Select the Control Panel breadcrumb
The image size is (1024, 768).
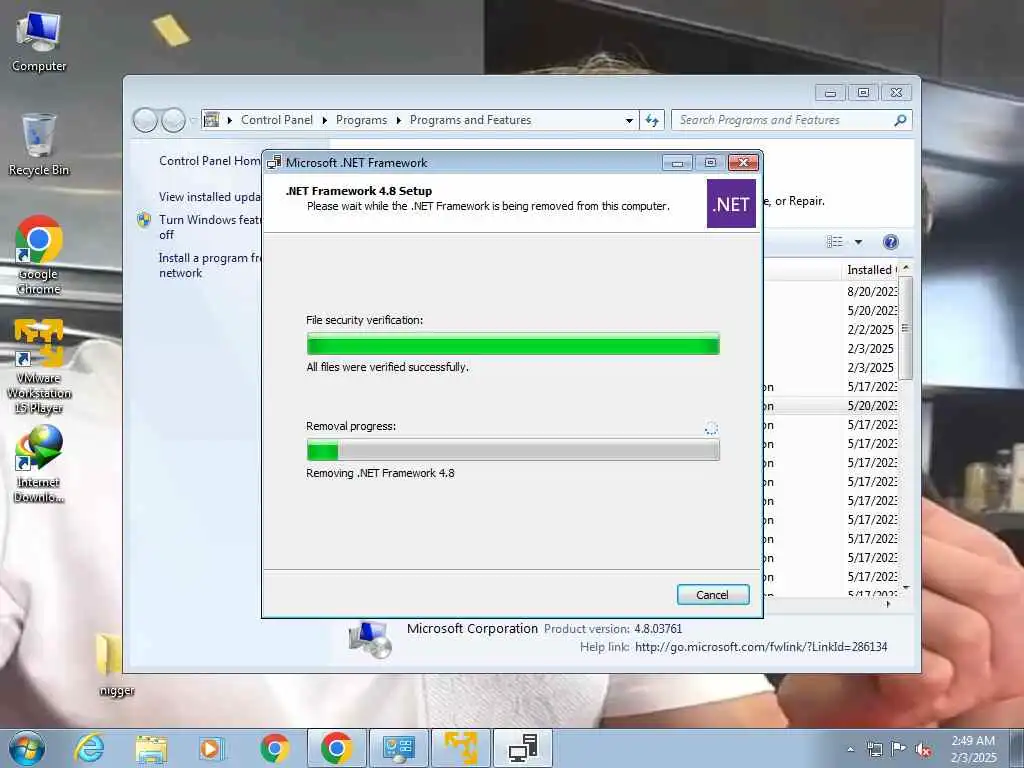[x=277, y=120]
